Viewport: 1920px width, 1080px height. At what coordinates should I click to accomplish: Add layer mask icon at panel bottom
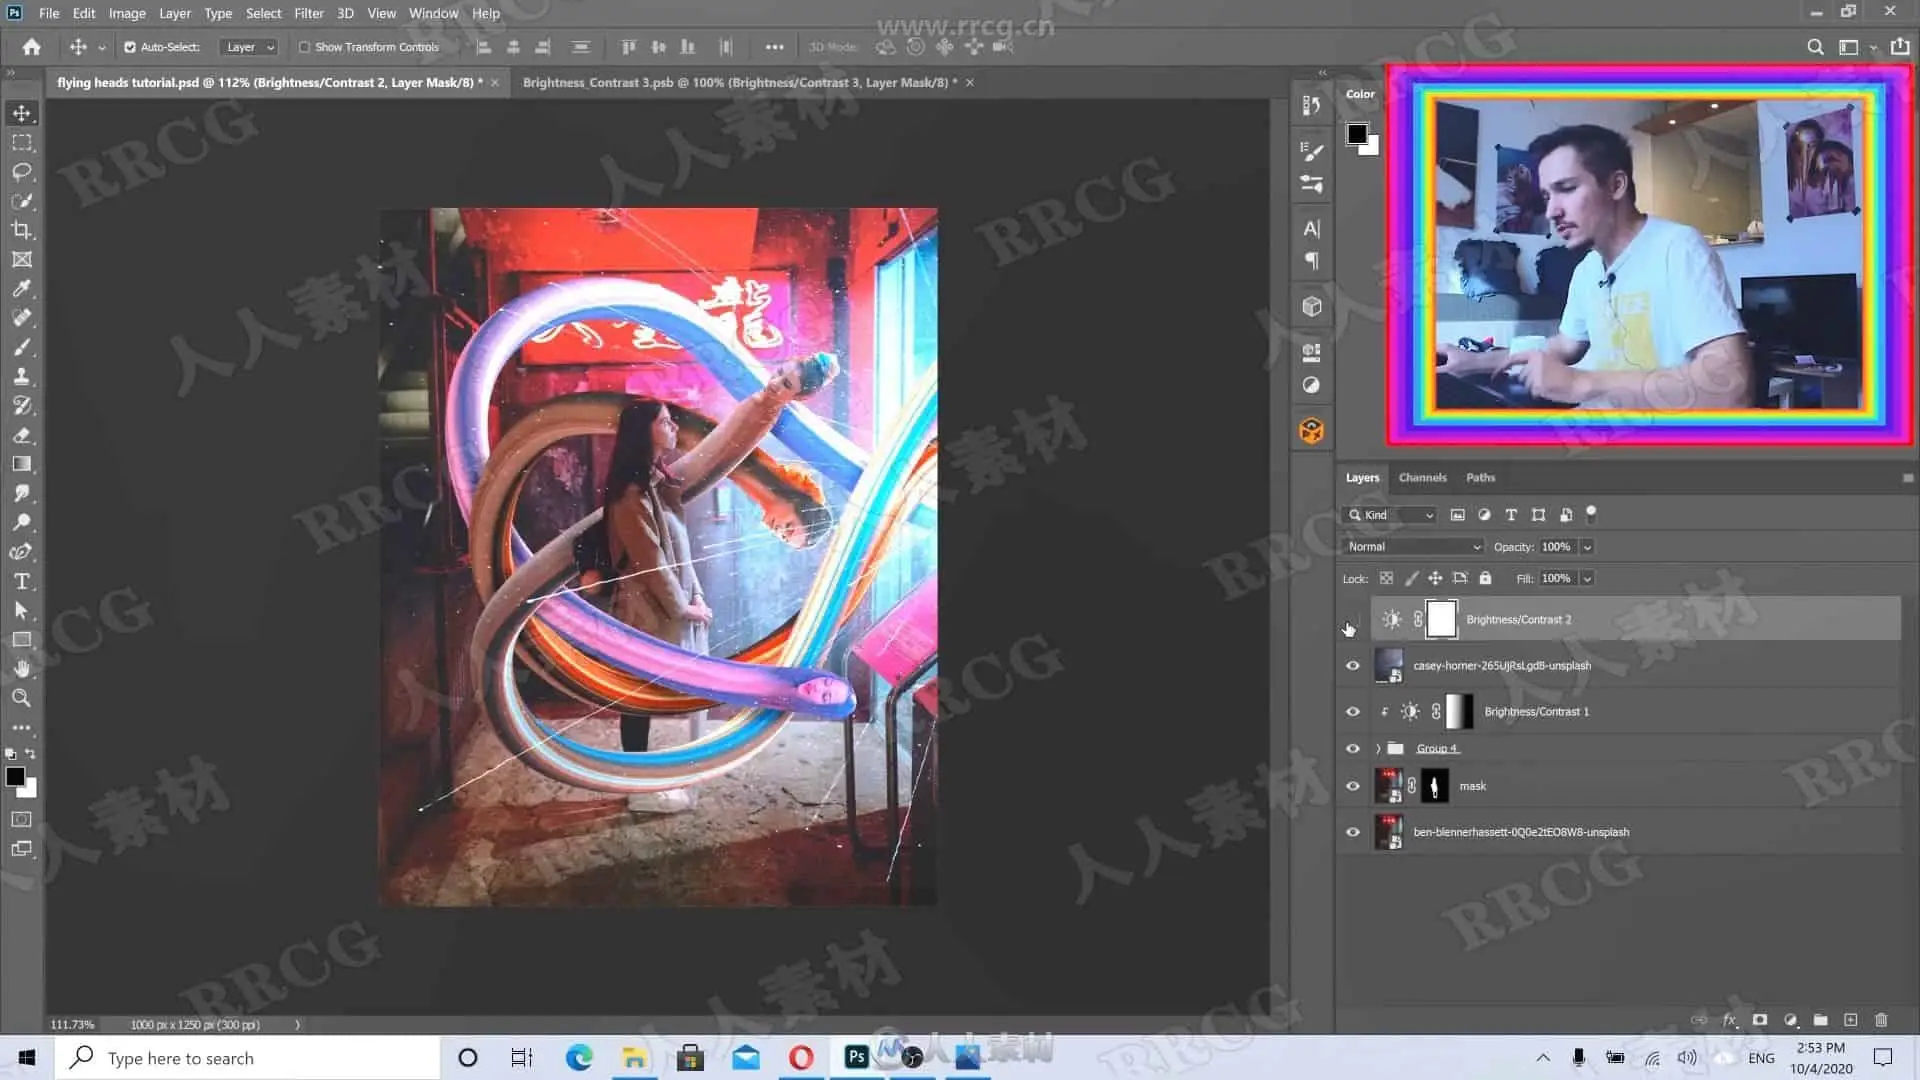1760,1020
